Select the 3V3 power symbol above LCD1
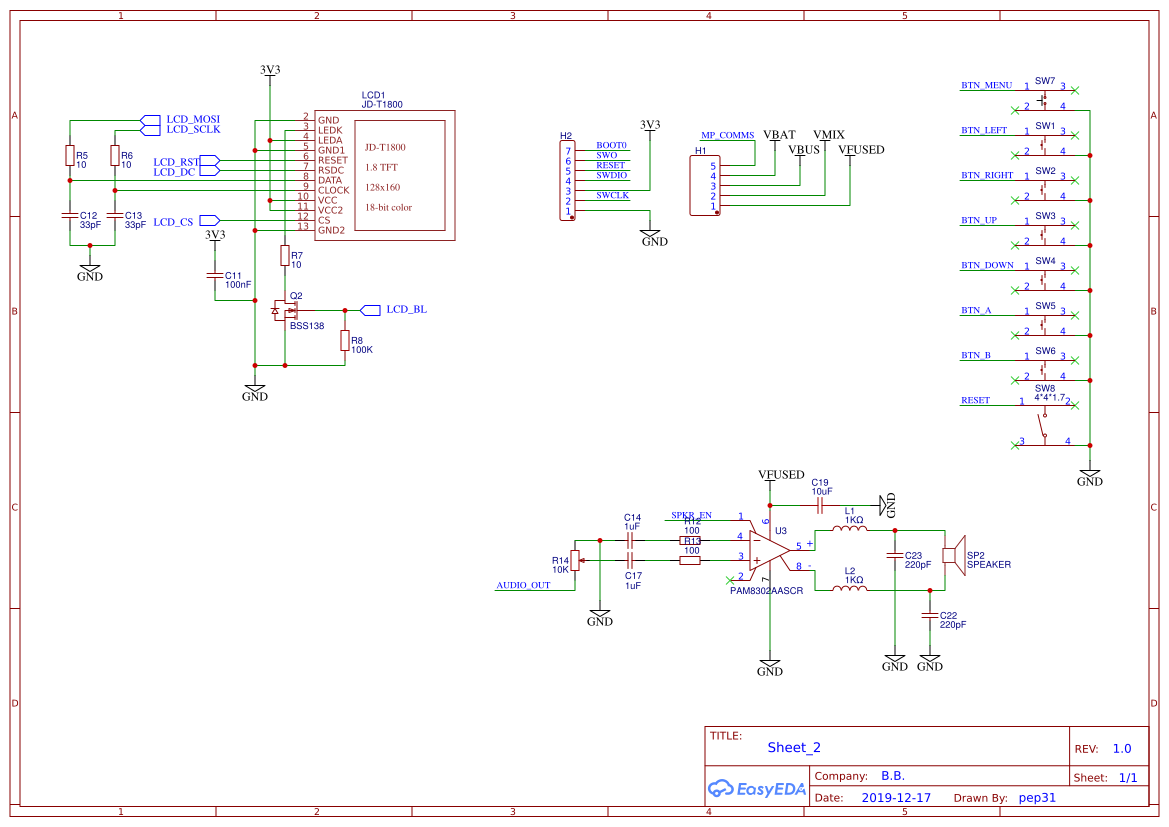Viewport: 1169px width, 827px height. click(268, 72)
